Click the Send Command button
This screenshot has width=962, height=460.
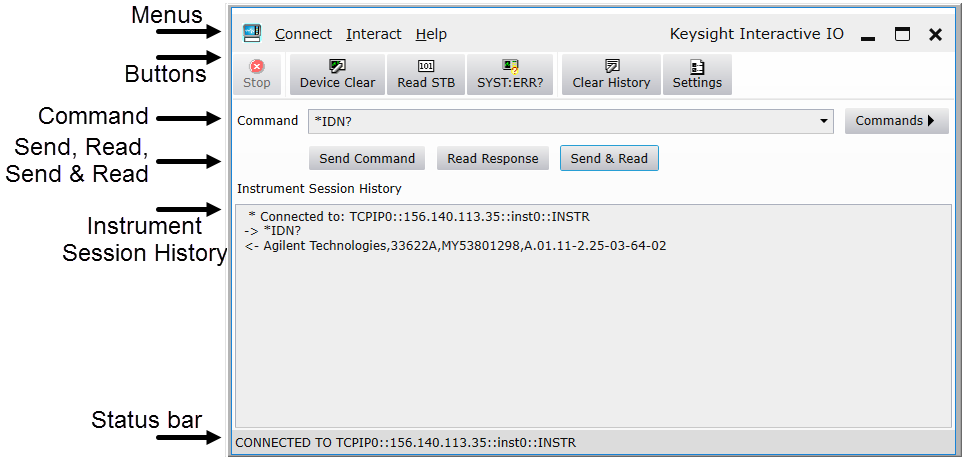point(367,158)
